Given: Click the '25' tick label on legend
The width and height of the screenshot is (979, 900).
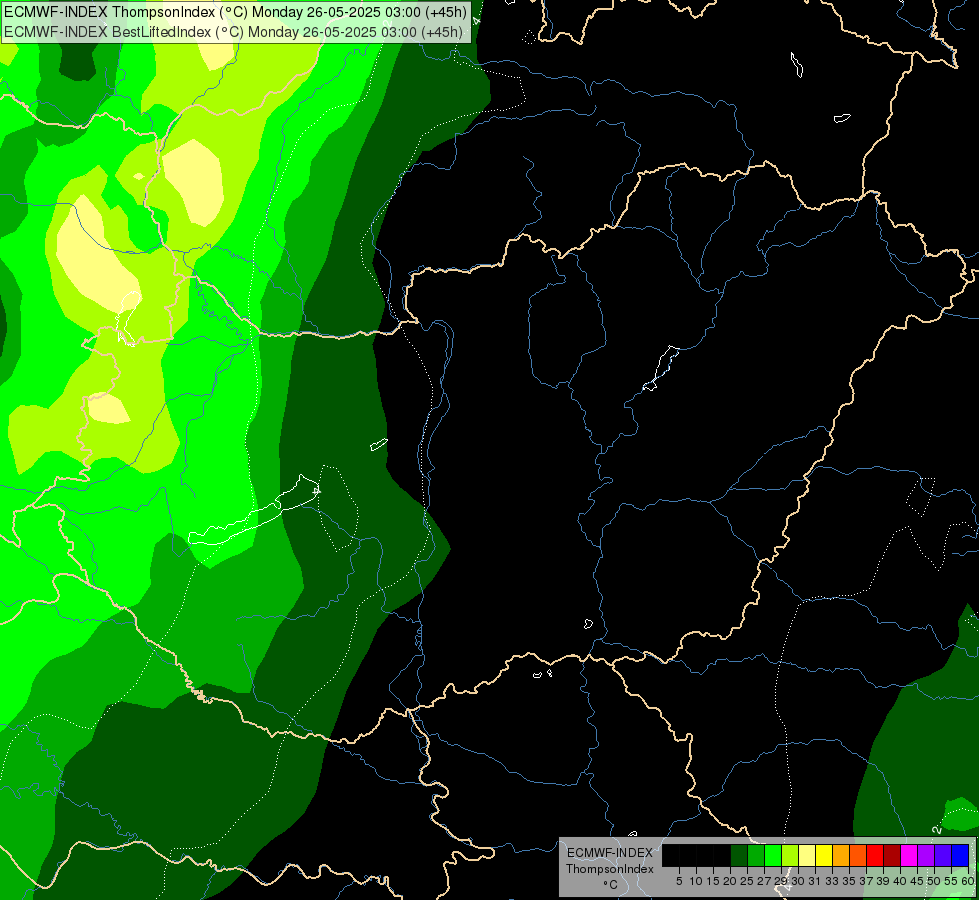Looking at the screenshot, I should [x=747, y=881].
